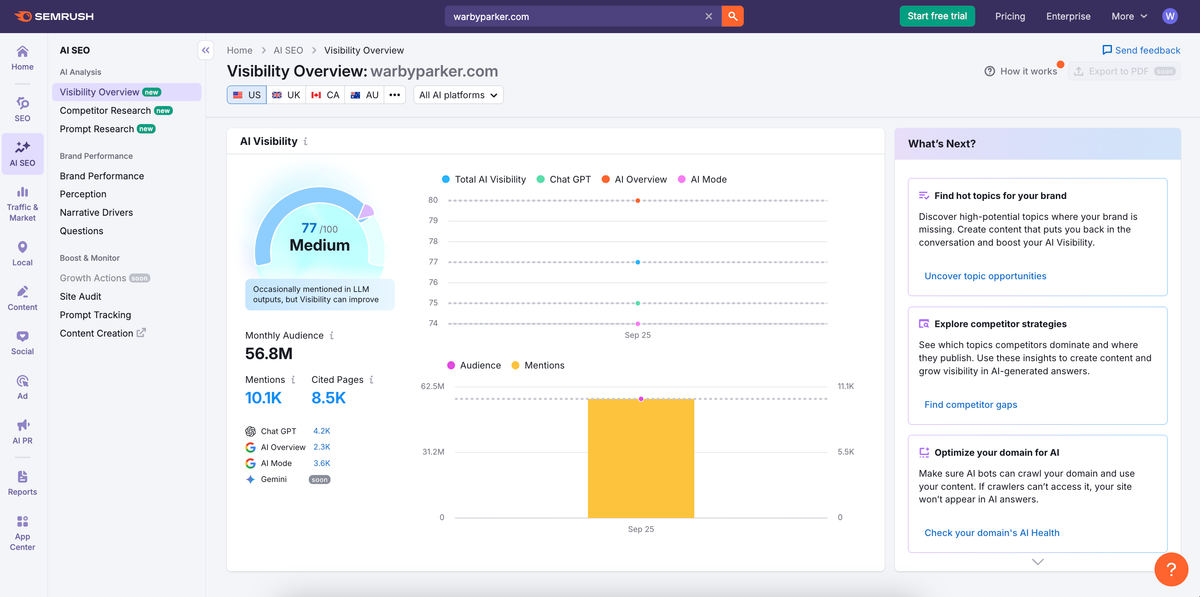1200x597 pixels.
Task: Open the Pricing page
Action: pos(1010,16)
